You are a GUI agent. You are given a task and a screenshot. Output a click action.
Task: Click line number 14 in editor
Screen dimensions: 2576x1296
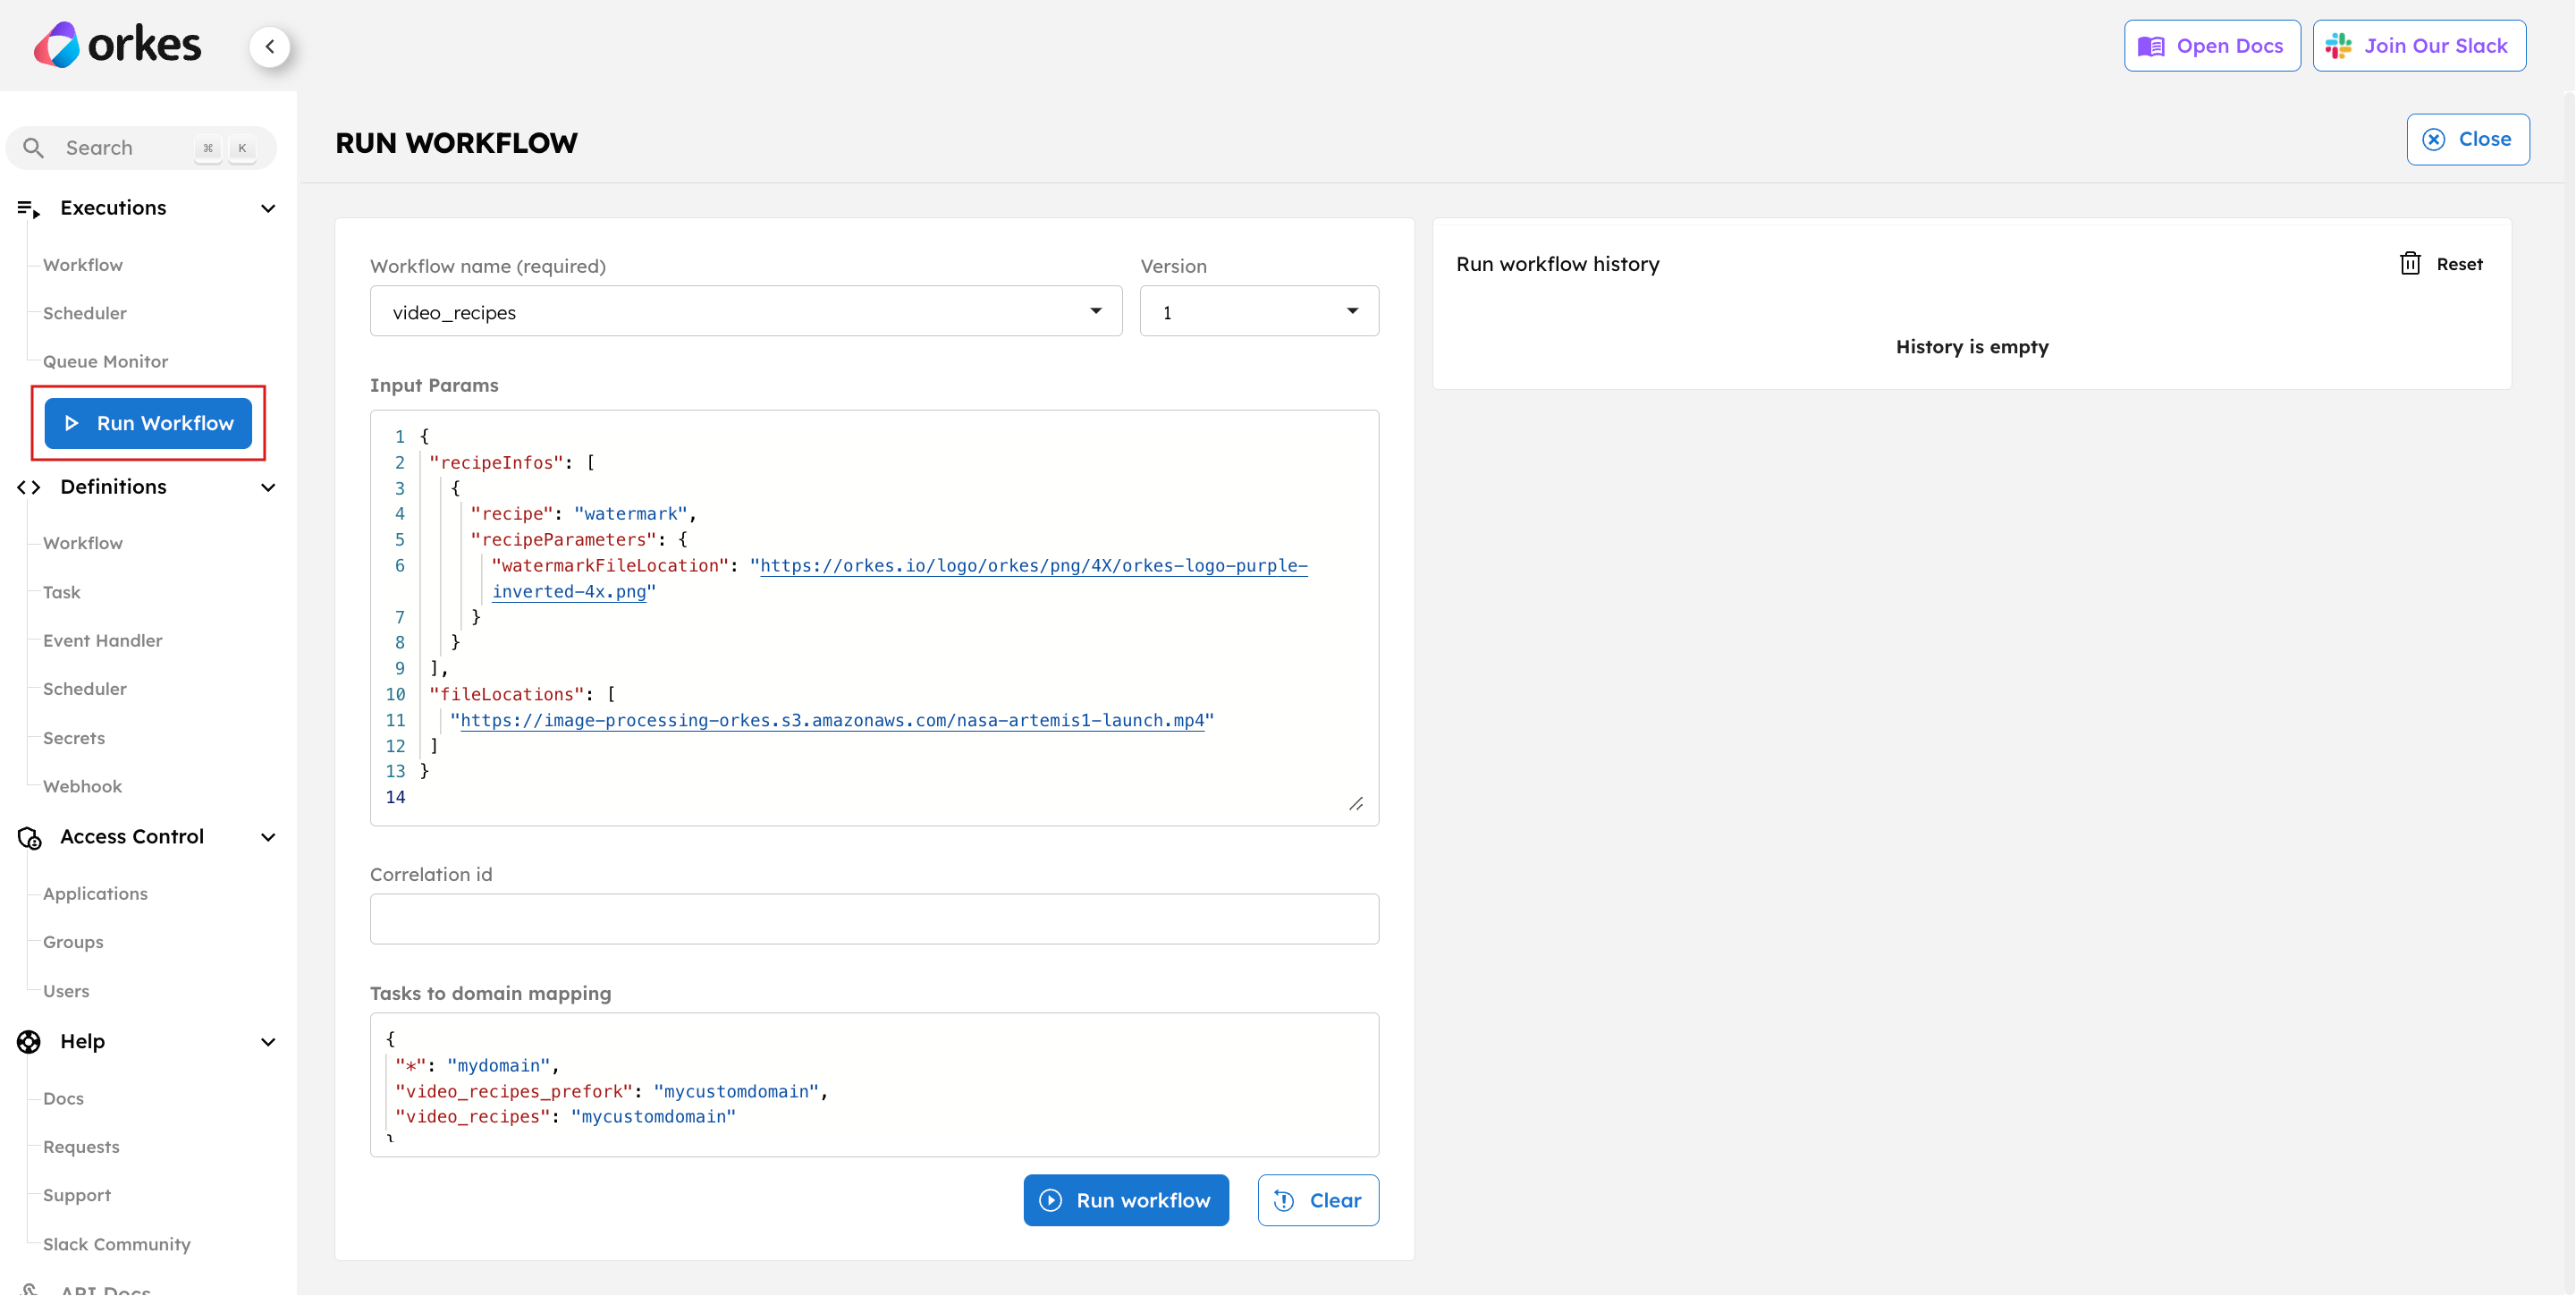tap(396, 797)
